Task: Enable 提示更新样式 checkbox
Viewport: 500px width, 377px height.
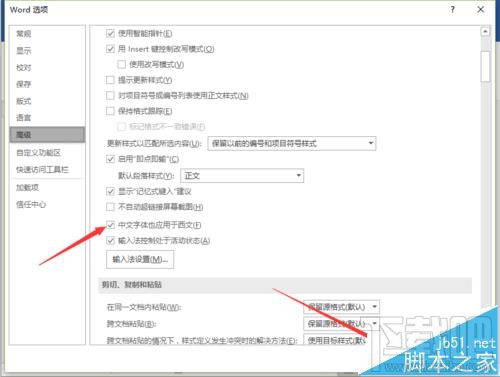Action: (110, 80)
